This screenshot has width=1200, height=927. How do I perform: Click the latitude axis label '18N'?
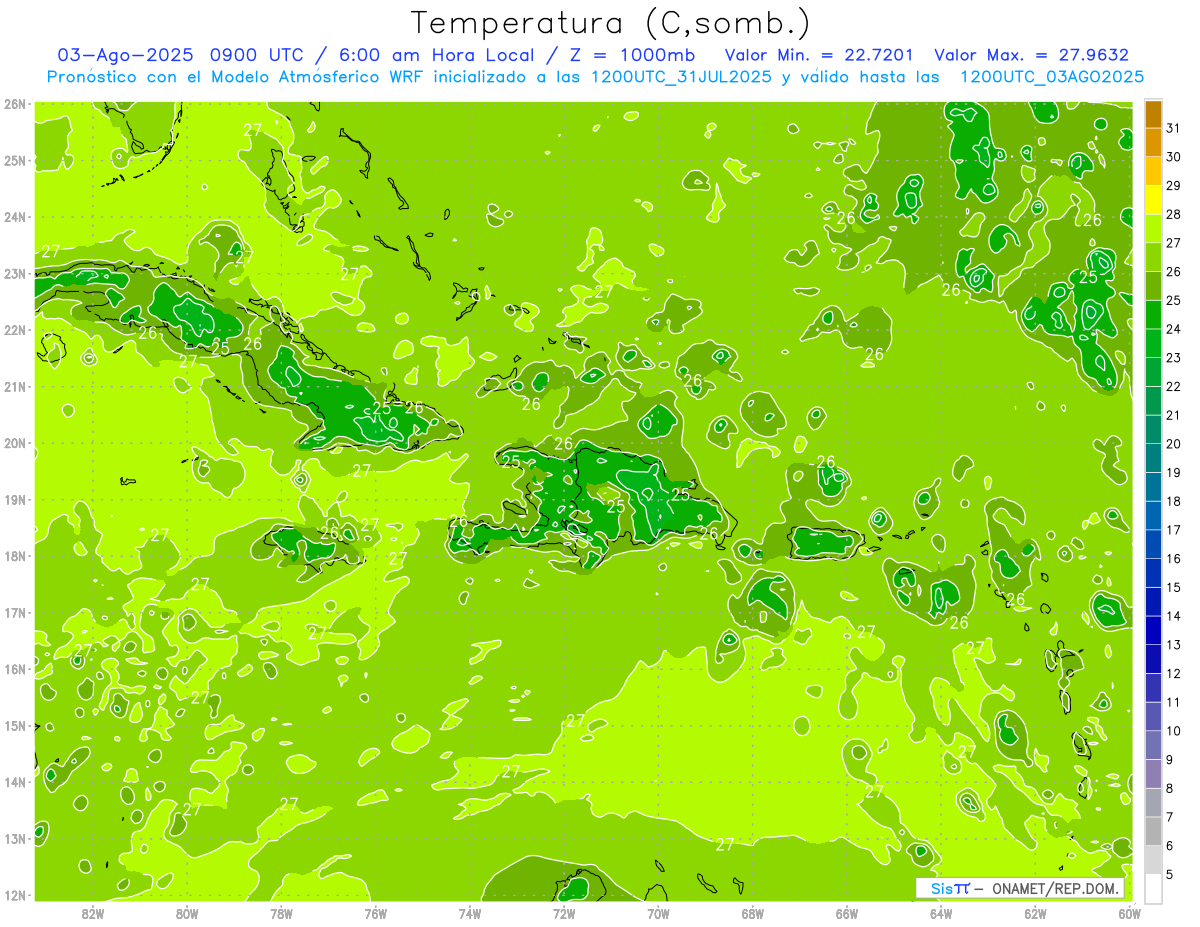15,556
